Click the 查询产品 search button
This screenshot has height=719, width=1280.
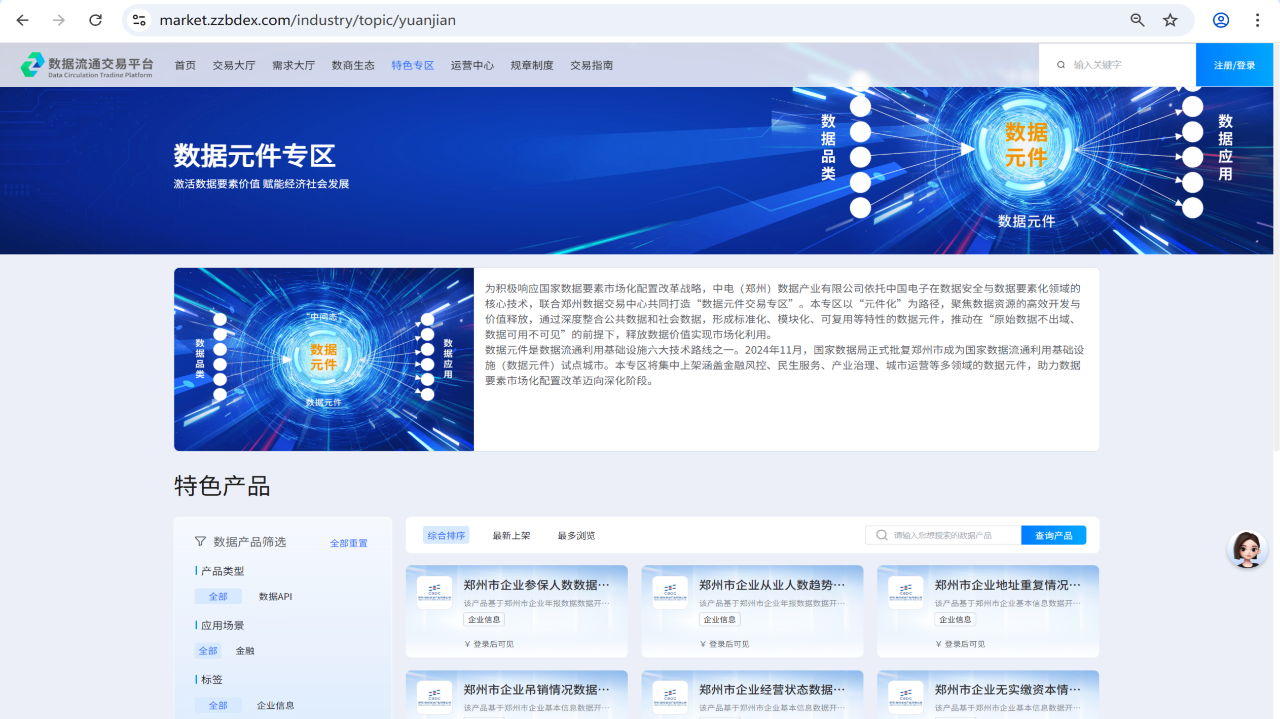pos(1052,534)
